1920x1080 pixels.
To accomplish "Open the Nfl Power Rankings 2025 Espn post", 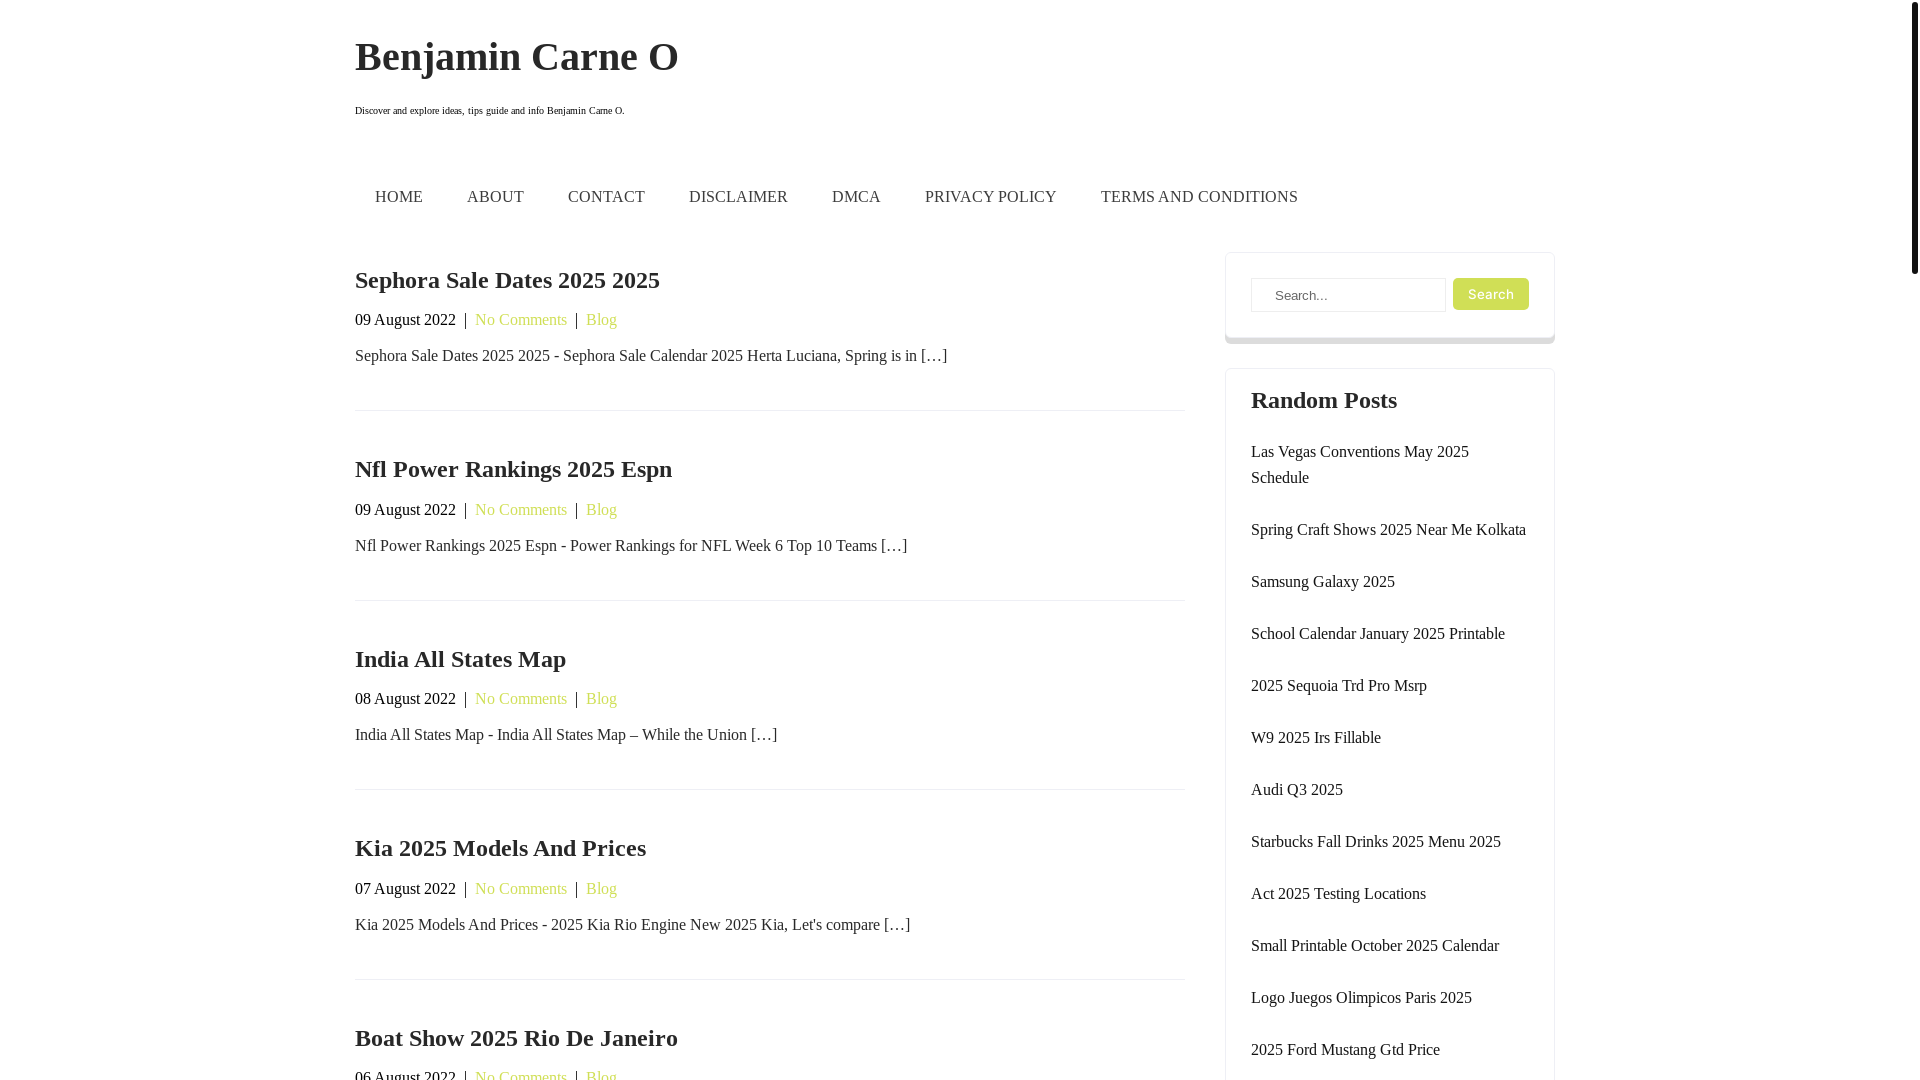I will pyautogui.click(x=513, y=469).
